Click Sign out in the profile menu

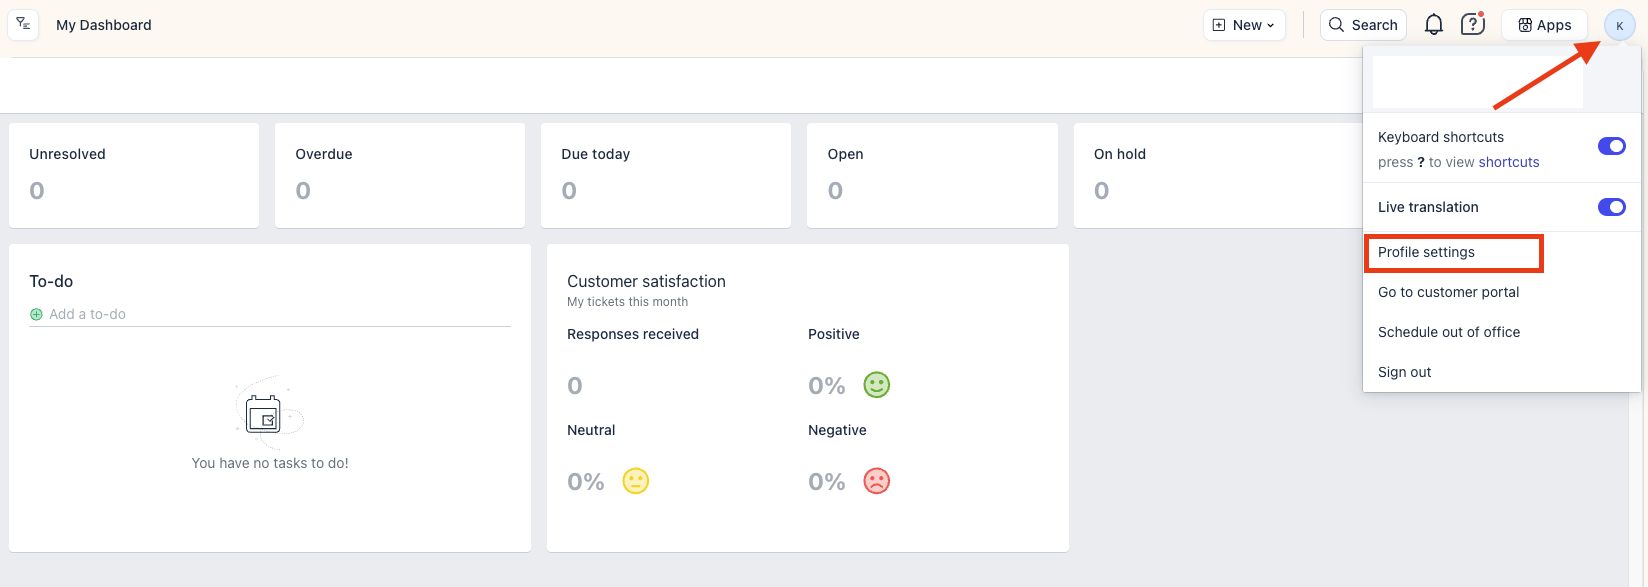(x=1404, y=372)
